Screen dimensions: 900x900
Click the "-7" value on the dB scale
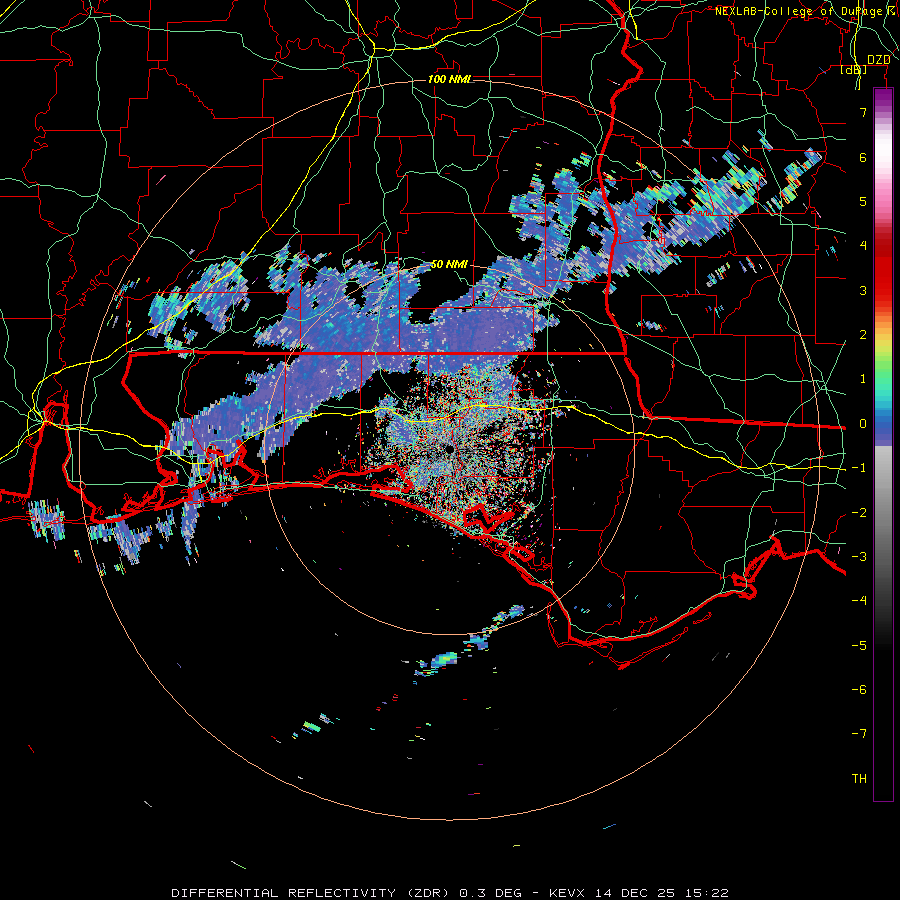tap(859, 734)
